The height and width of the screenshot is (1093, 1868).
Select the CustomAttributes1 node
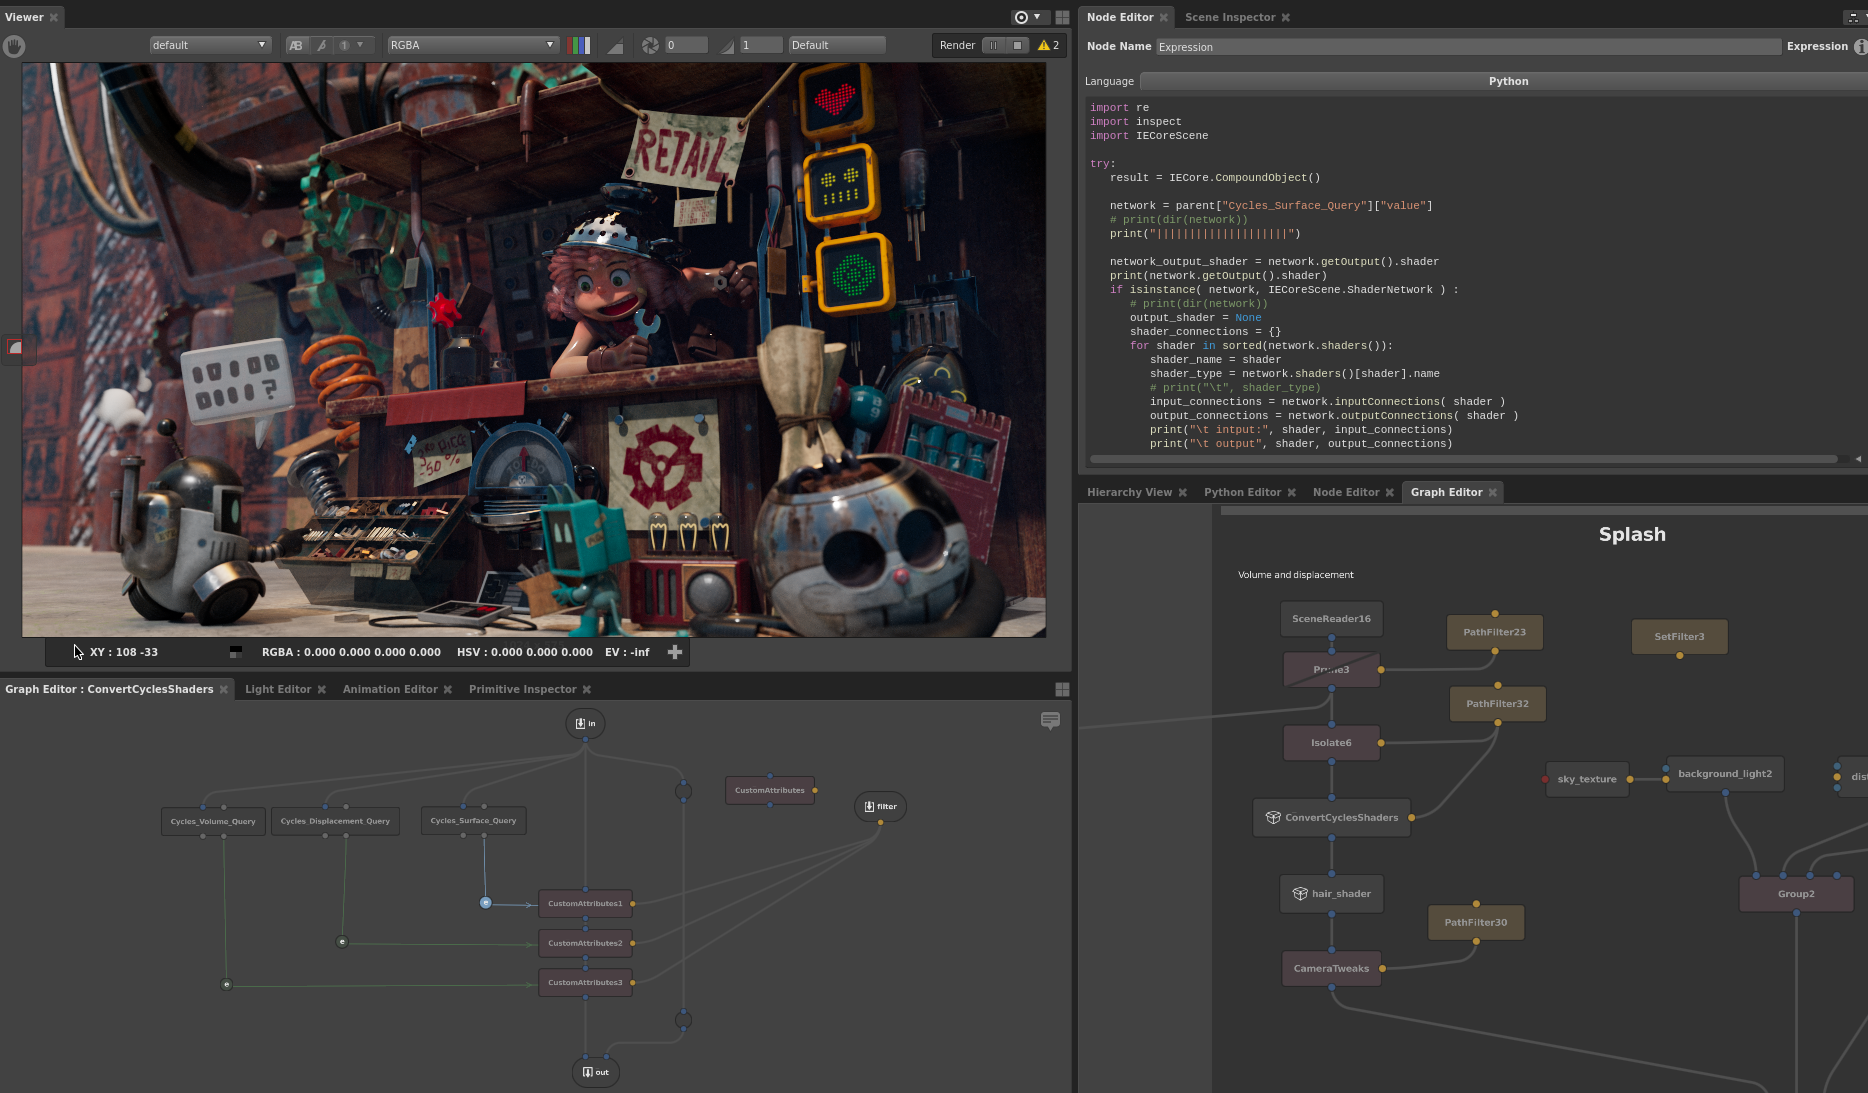[585, 904]
